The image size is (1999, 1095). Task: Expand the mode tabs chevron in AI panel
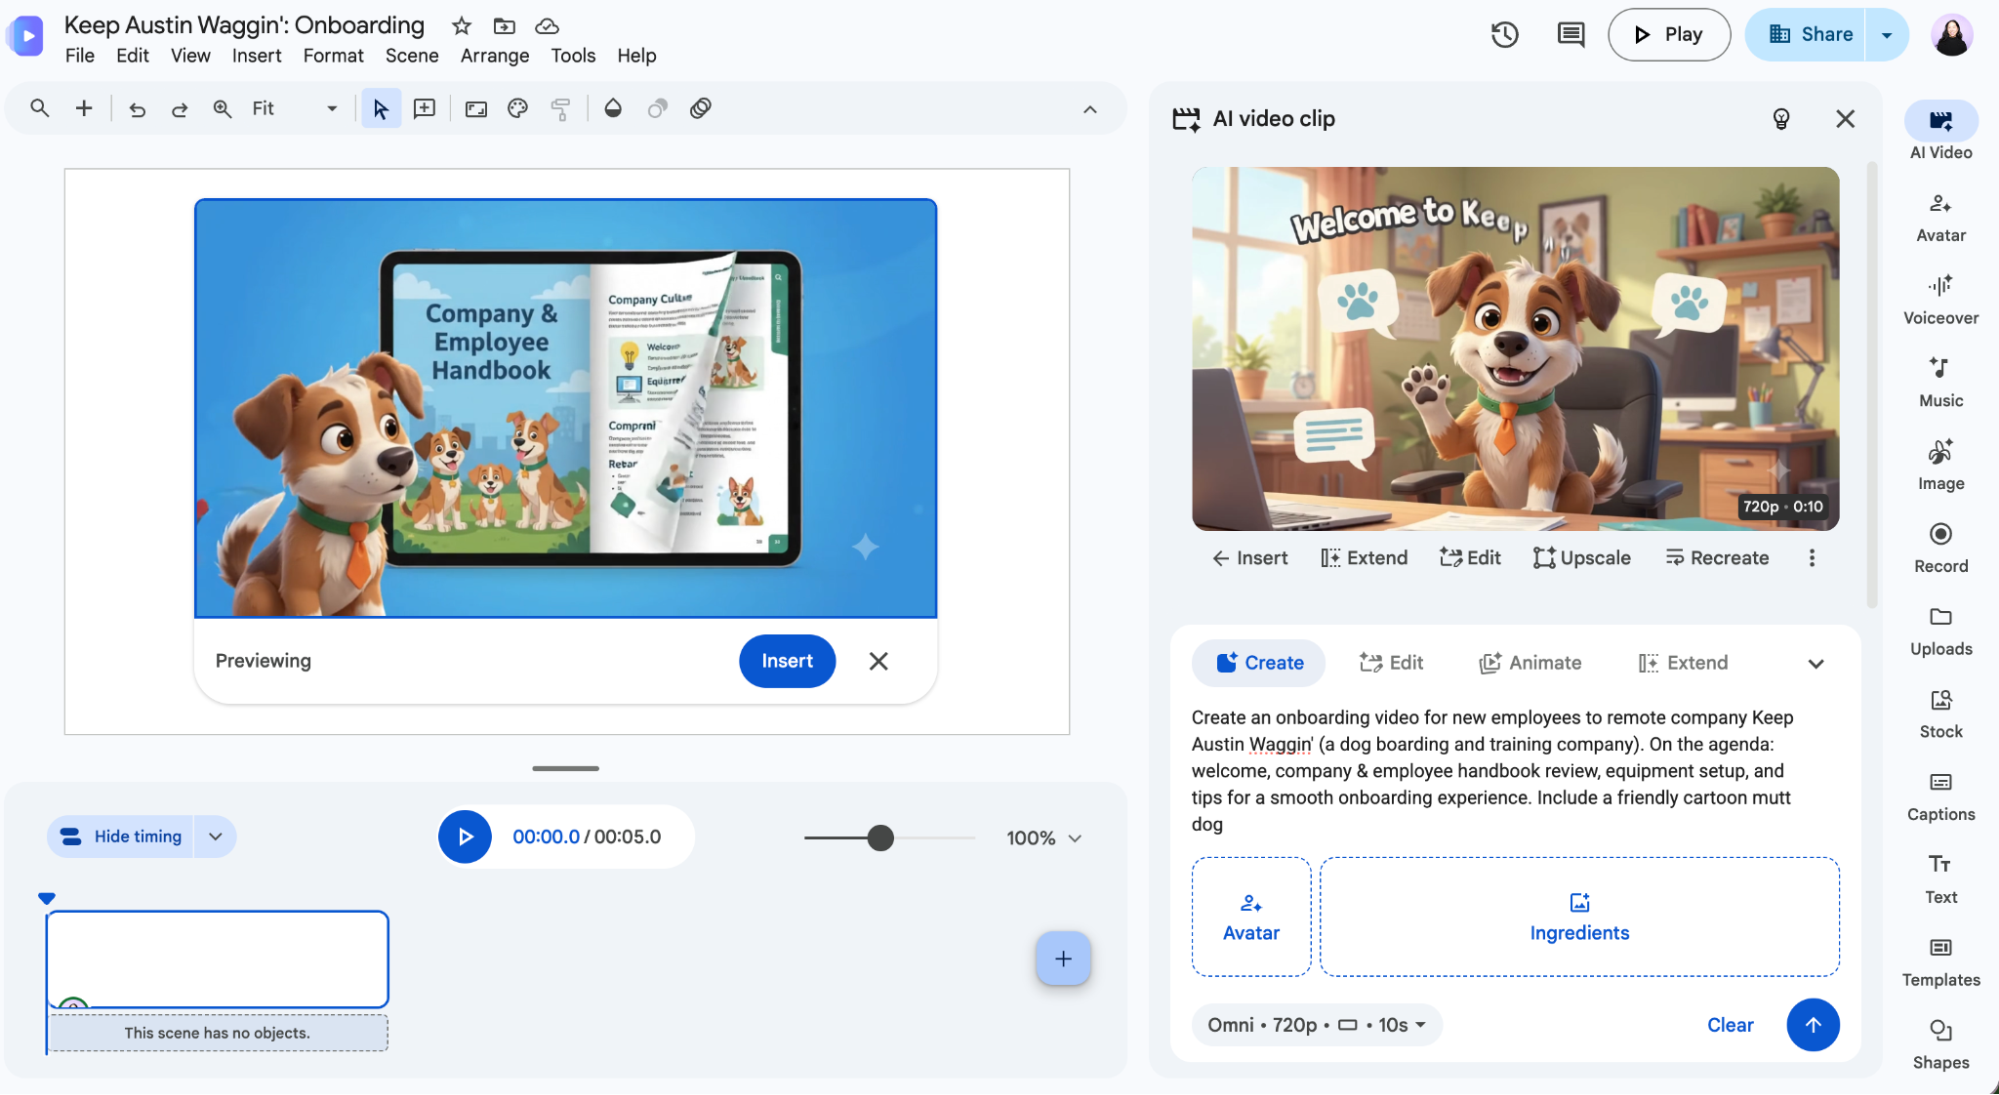click(1815, 664)
